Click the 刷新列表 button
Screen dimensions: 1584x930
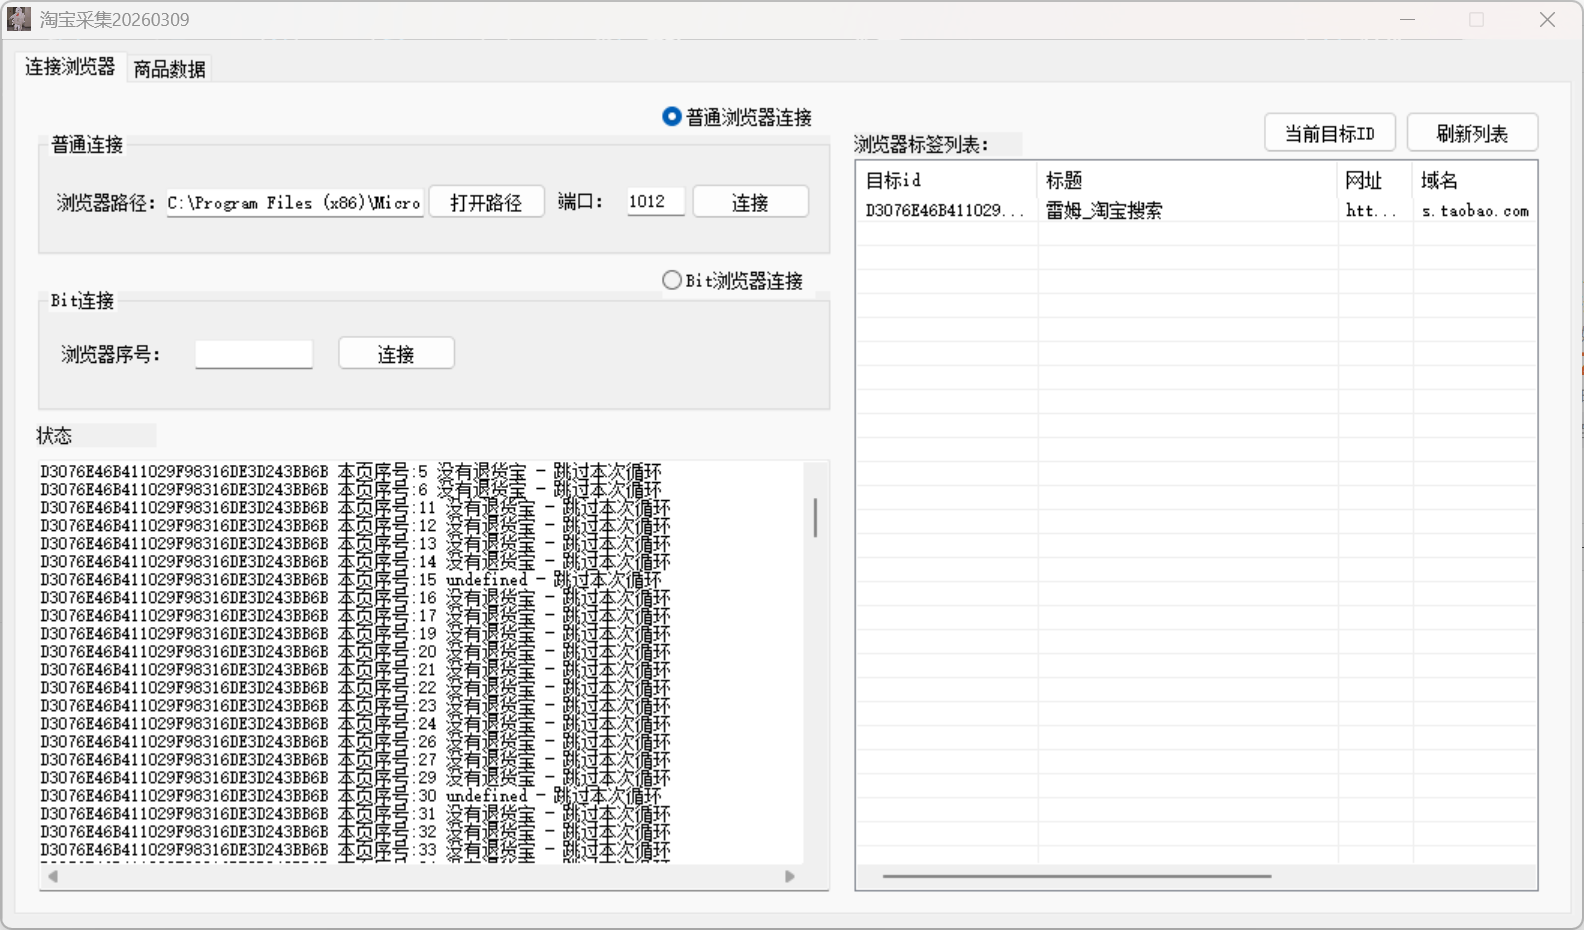point(1472,133)
